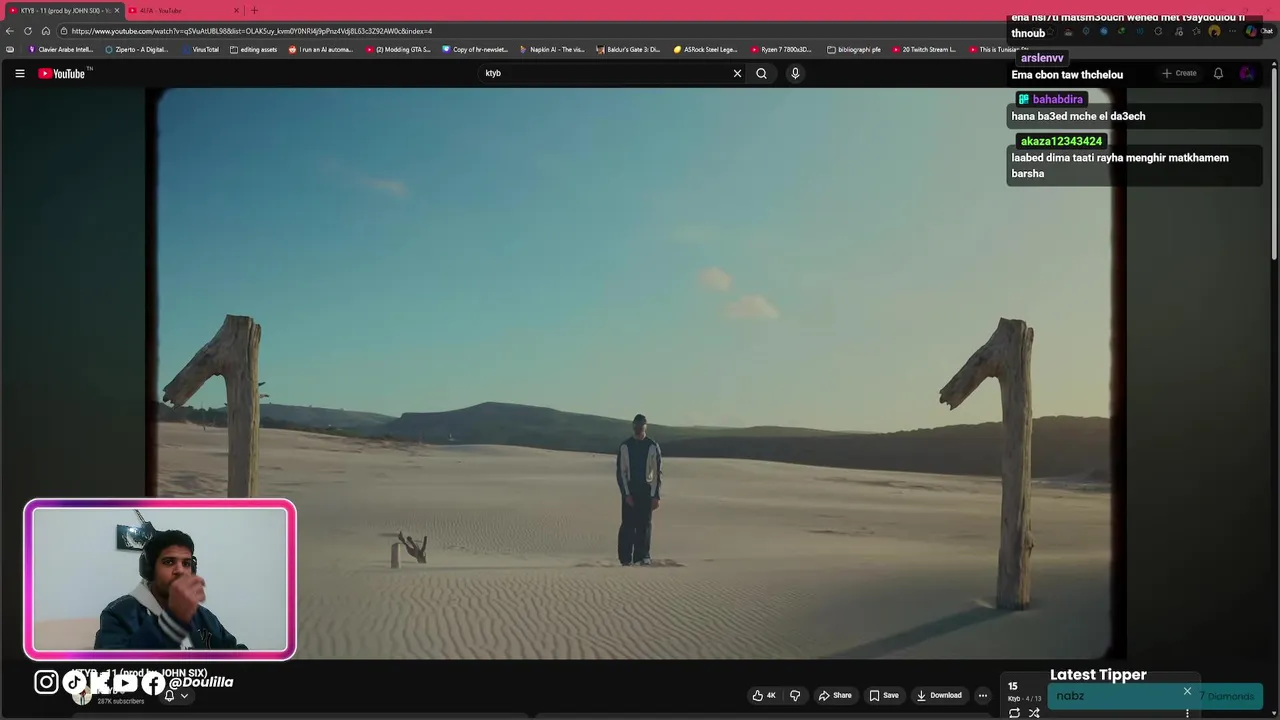Screen dimensions: 1280x720
Task: Toggle playlist loop
Action: click(1014, 713)
